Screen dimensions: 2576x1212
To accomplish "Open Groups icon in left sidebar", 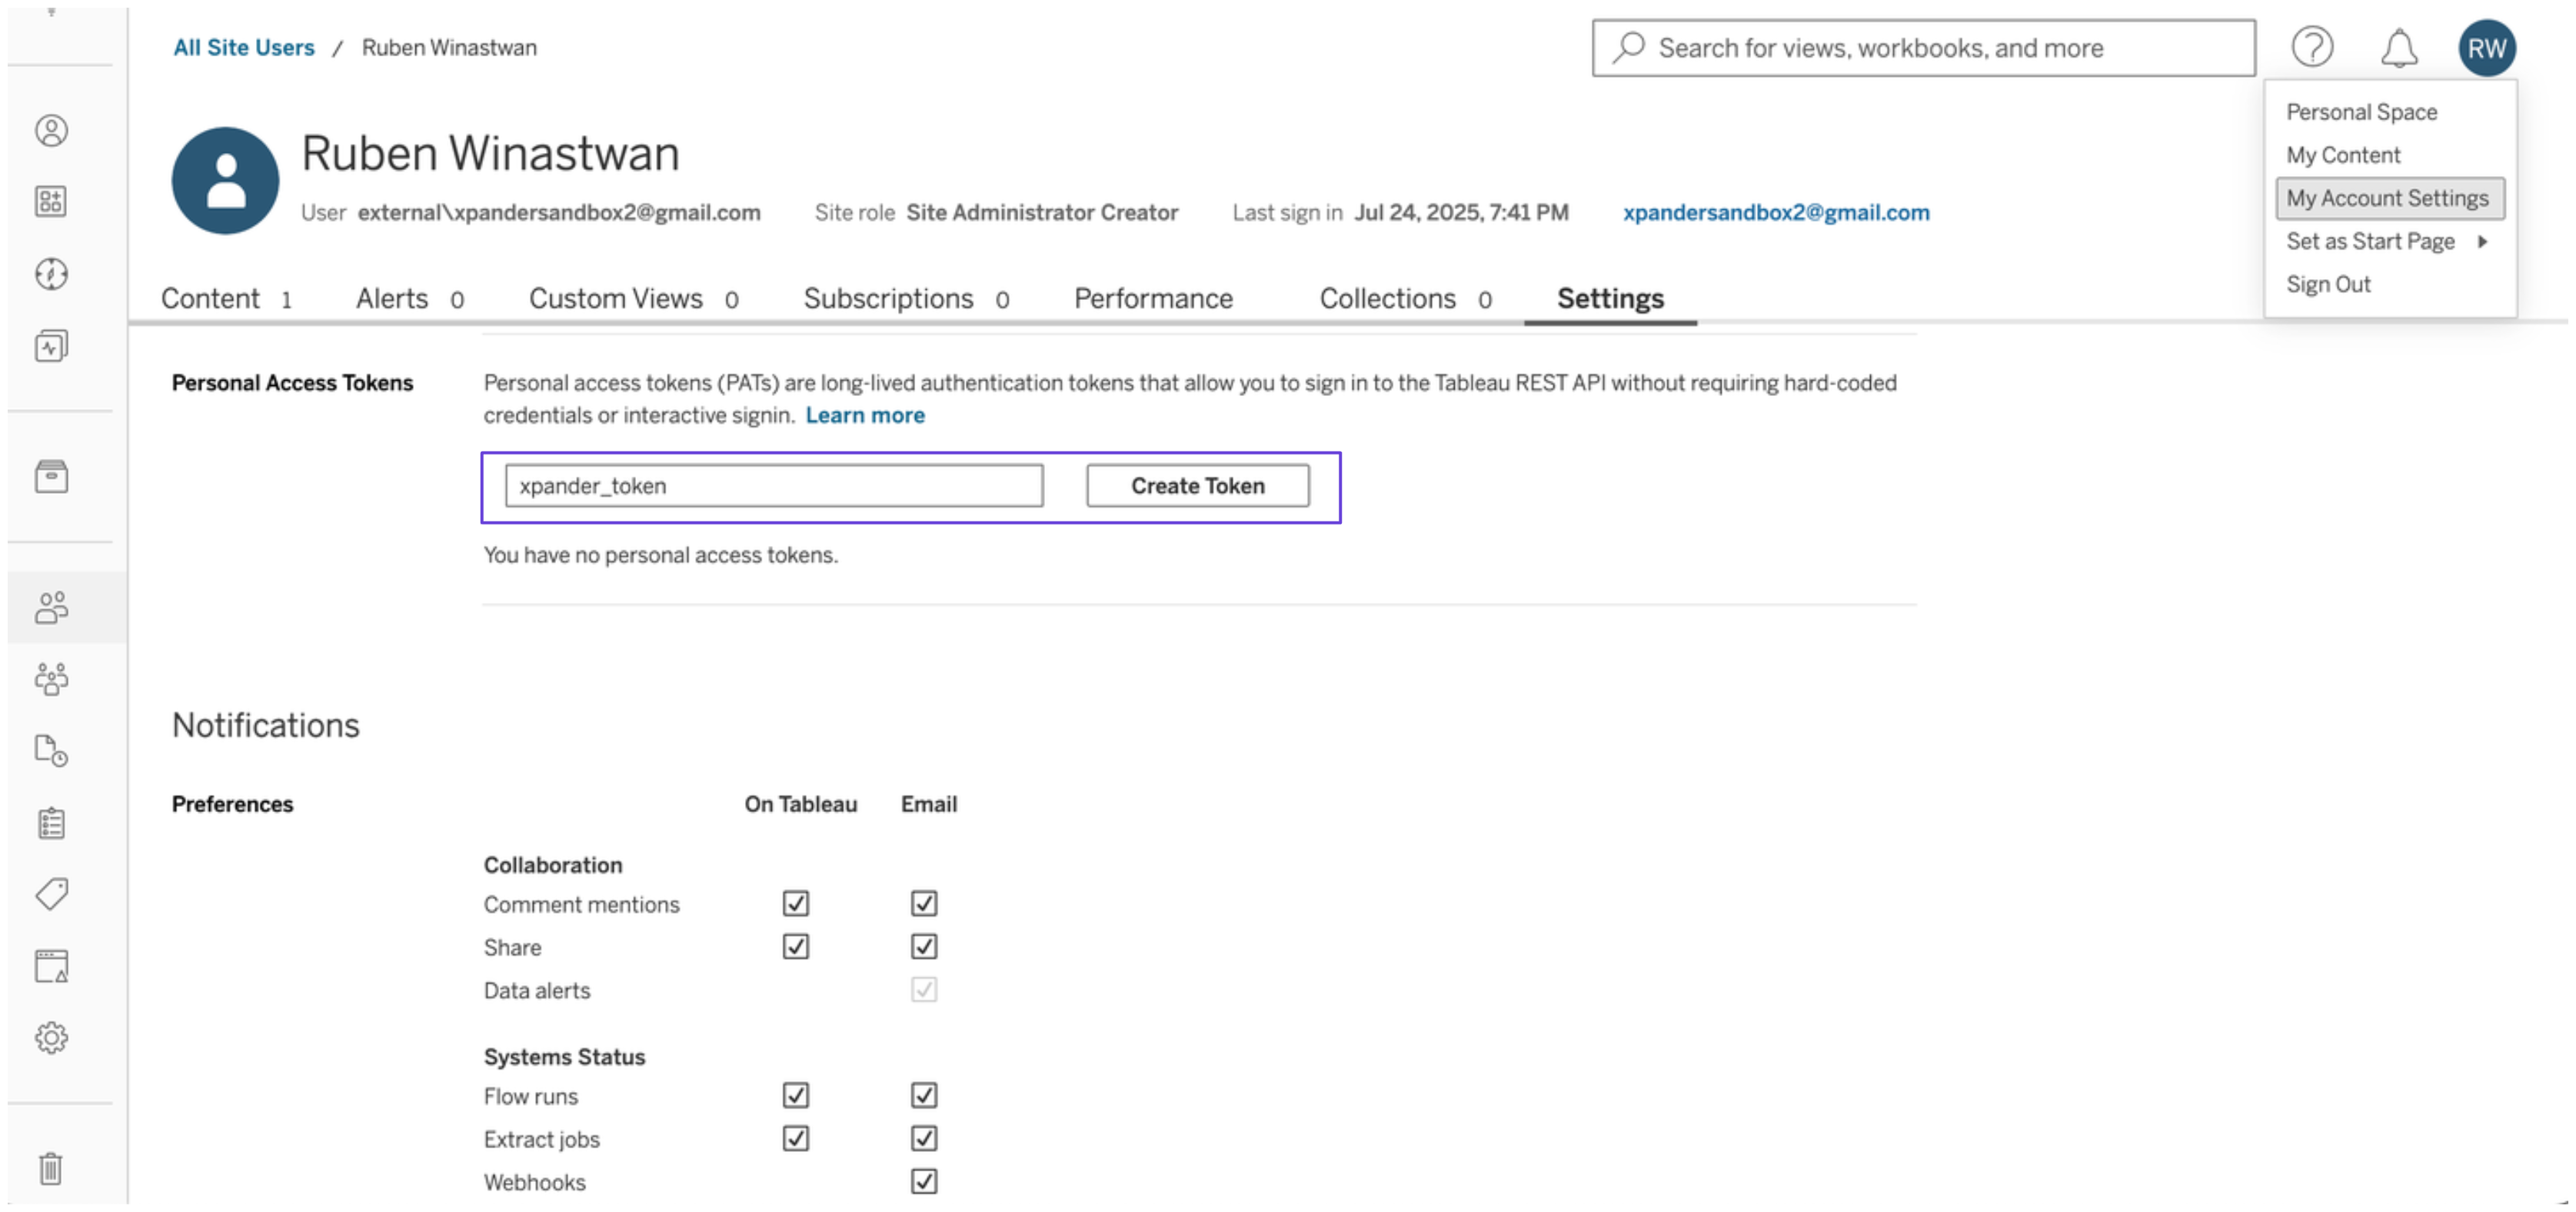I will [52, 679].
